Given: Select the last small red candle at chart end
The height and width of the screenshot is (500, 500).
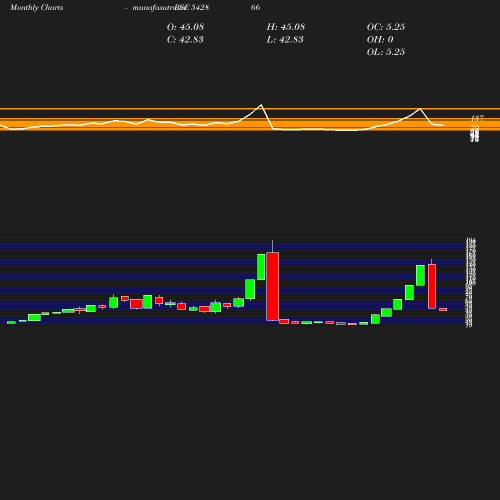Looking at the screenshot, I should click(443, 310).
